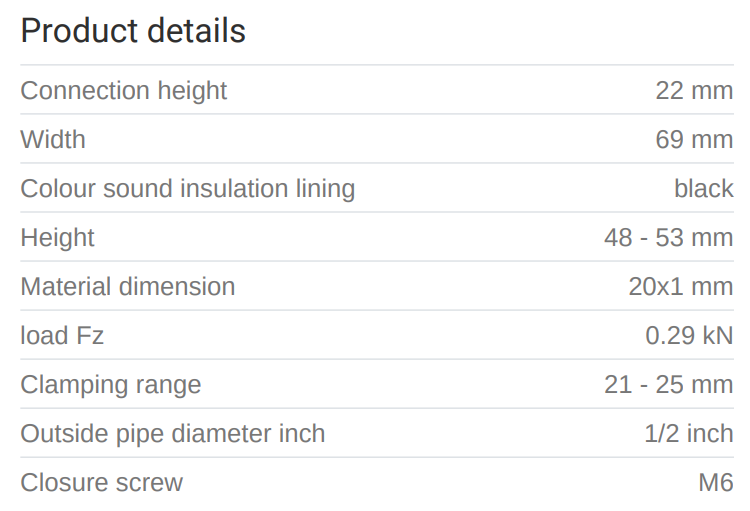Select the 0.29 kN load value

click(689, 335)
